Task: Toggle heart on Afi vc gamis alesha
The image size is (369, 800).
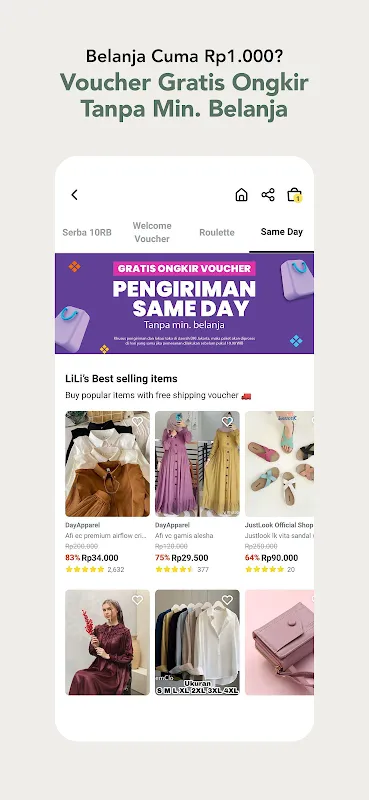Action: 227,421
